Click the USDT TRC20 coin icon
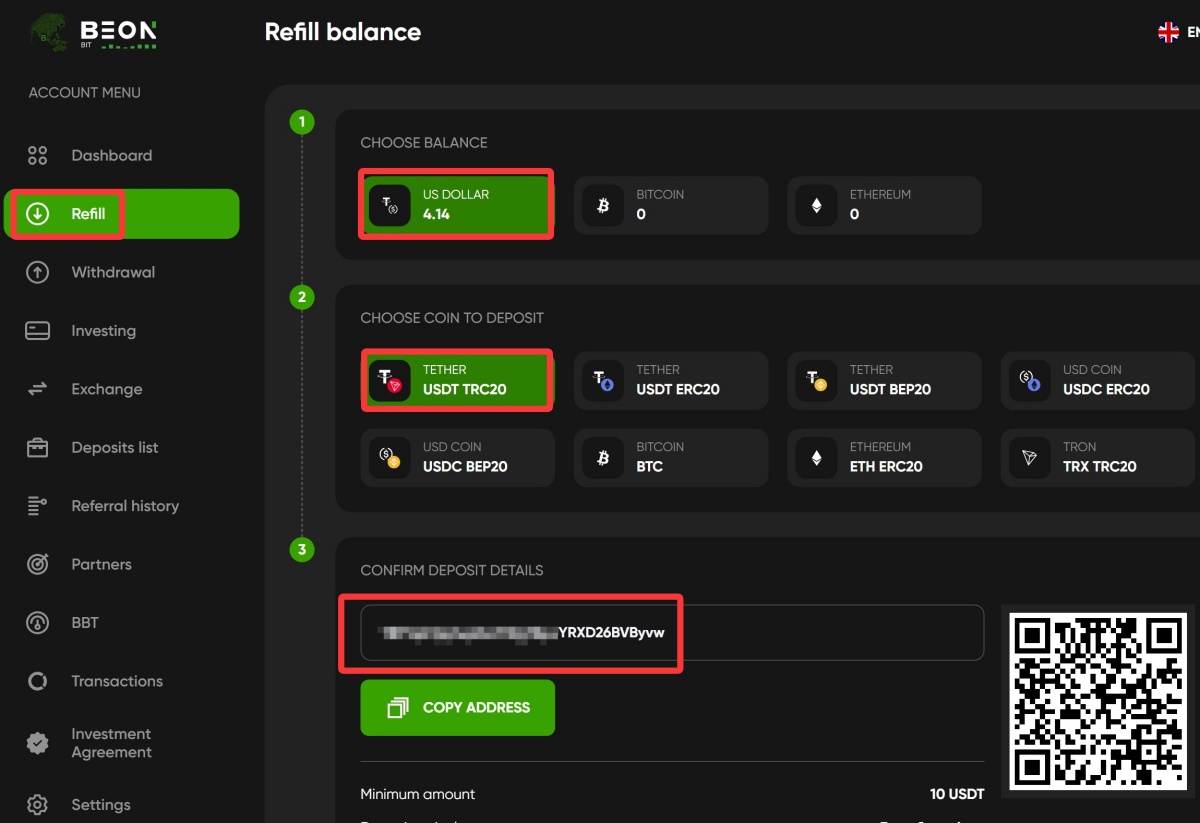The height and width of the screenshot is (823, 1200). [x=390, y=380]
